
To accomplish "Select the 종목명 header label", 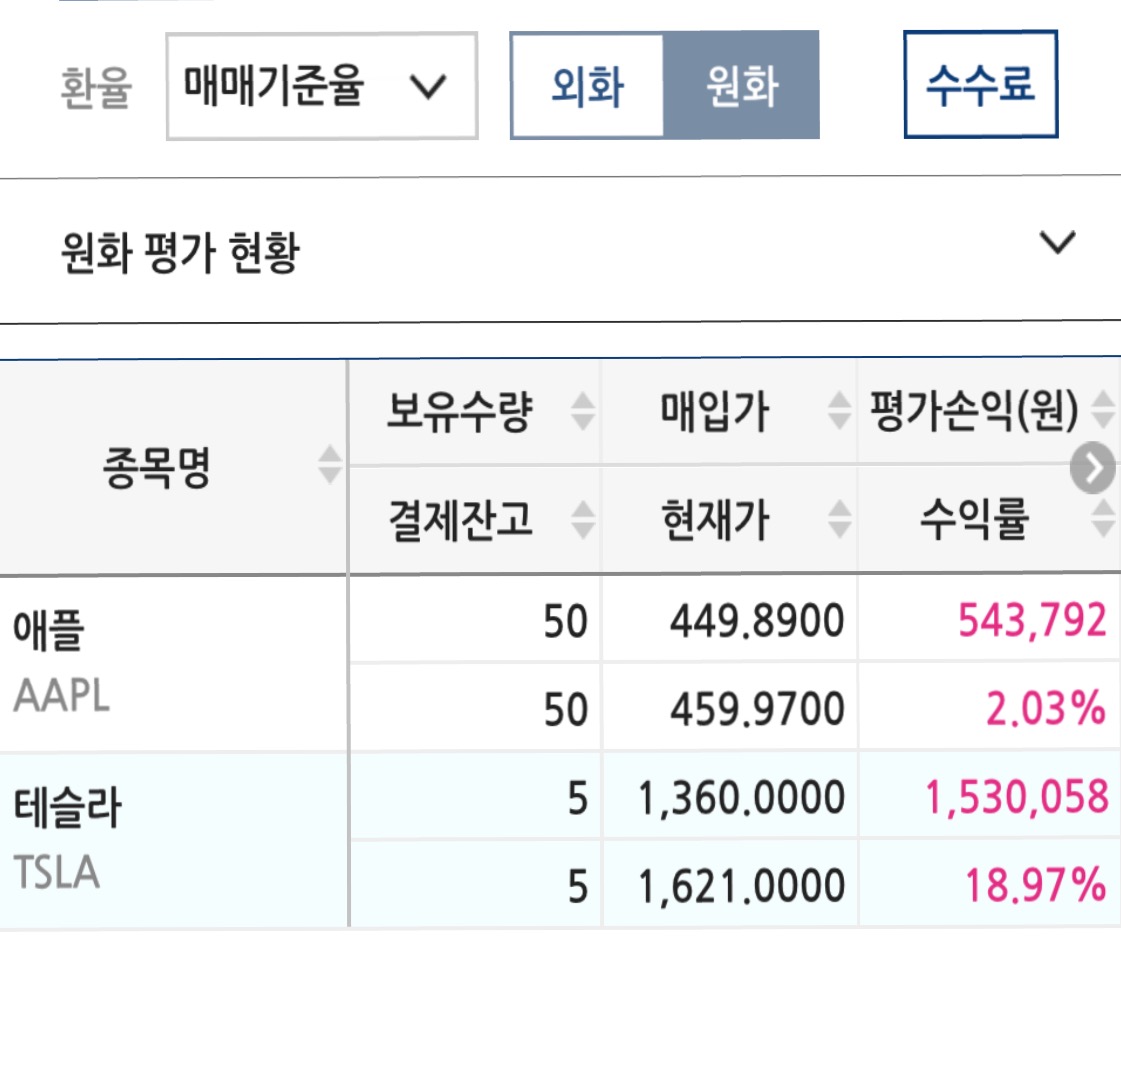I will point(157,467).
